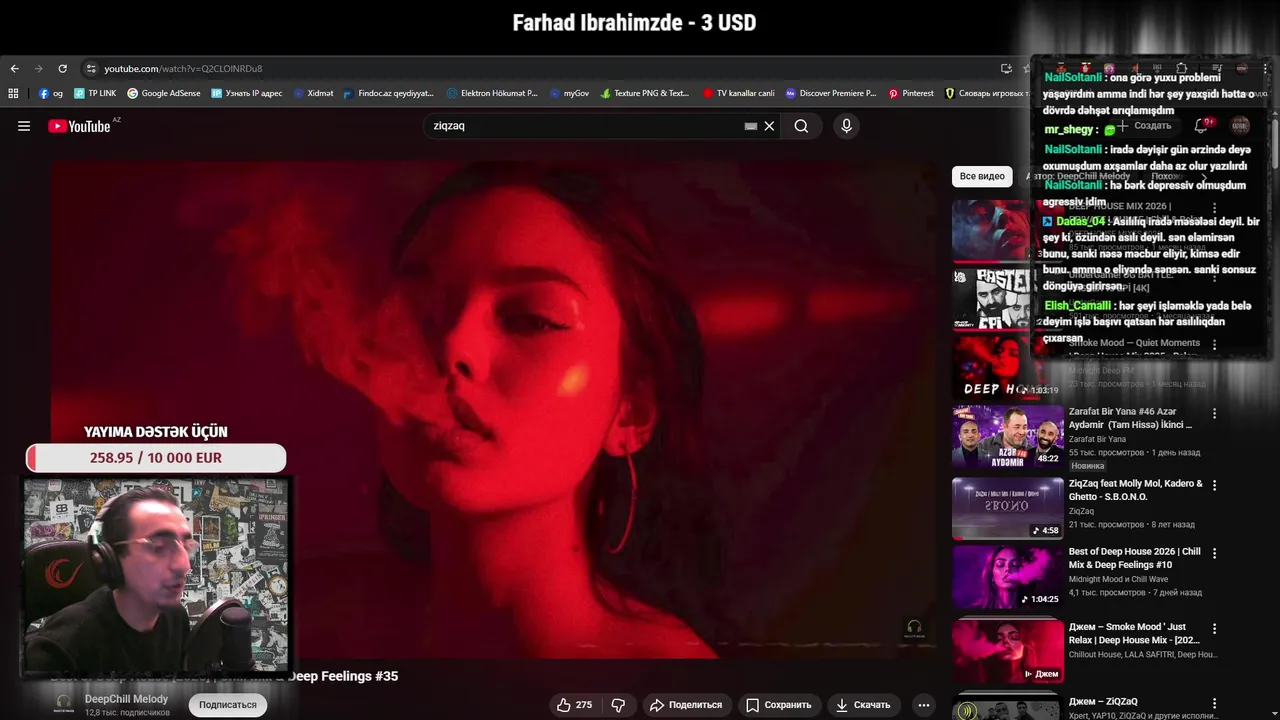The height and width of the screenshot is (720, 1280).
Task: Click the og Facebook bookmark
Action: tap(51, 93)
